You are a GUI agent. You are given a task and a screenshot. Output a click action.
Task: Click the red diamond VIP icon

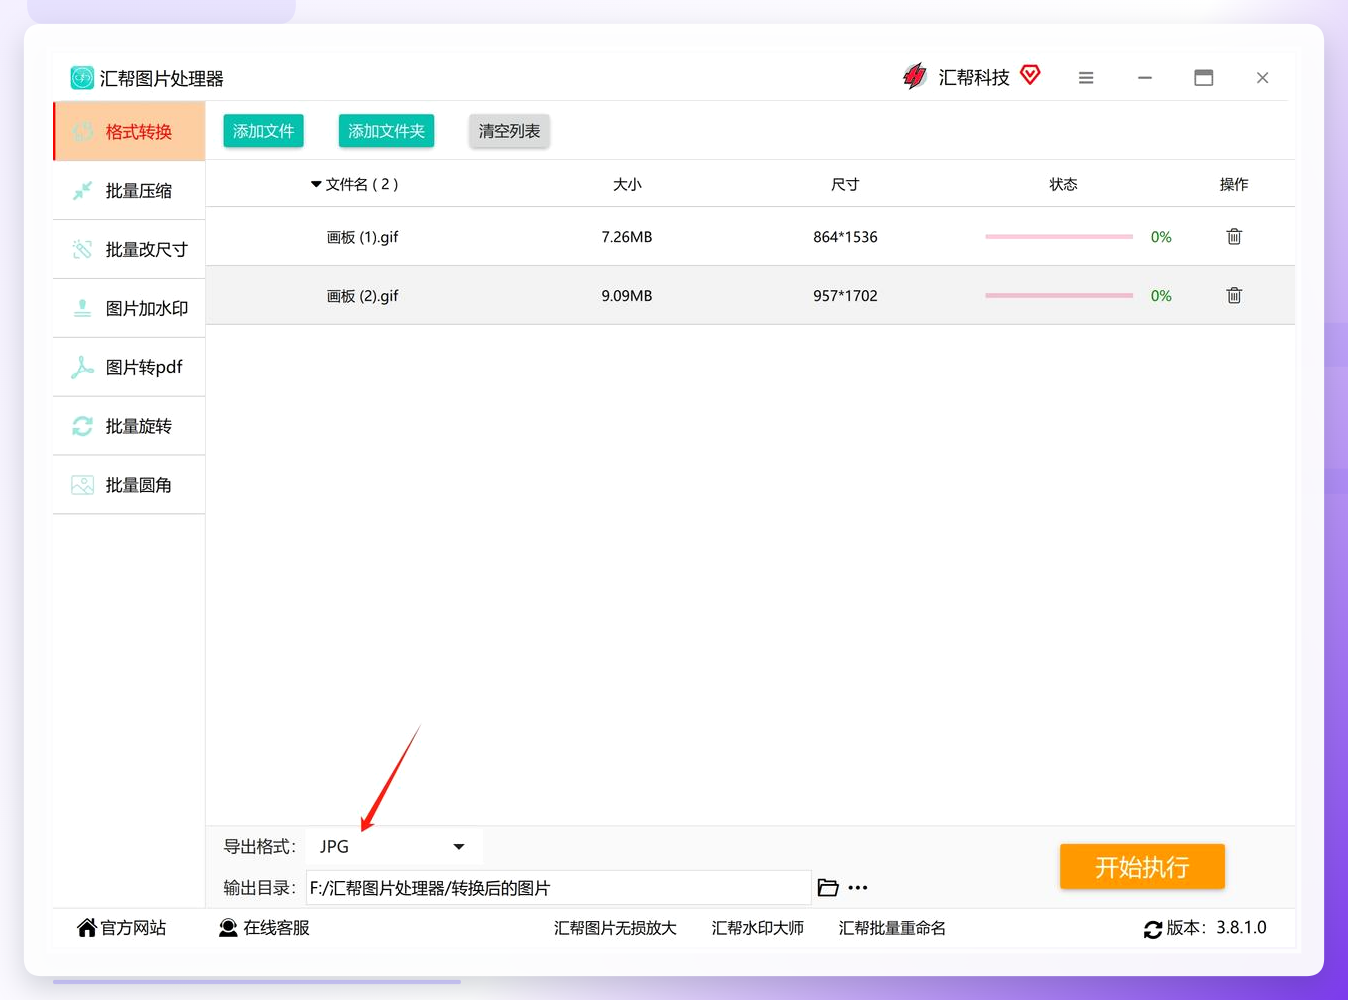(x=1030, y=75)
